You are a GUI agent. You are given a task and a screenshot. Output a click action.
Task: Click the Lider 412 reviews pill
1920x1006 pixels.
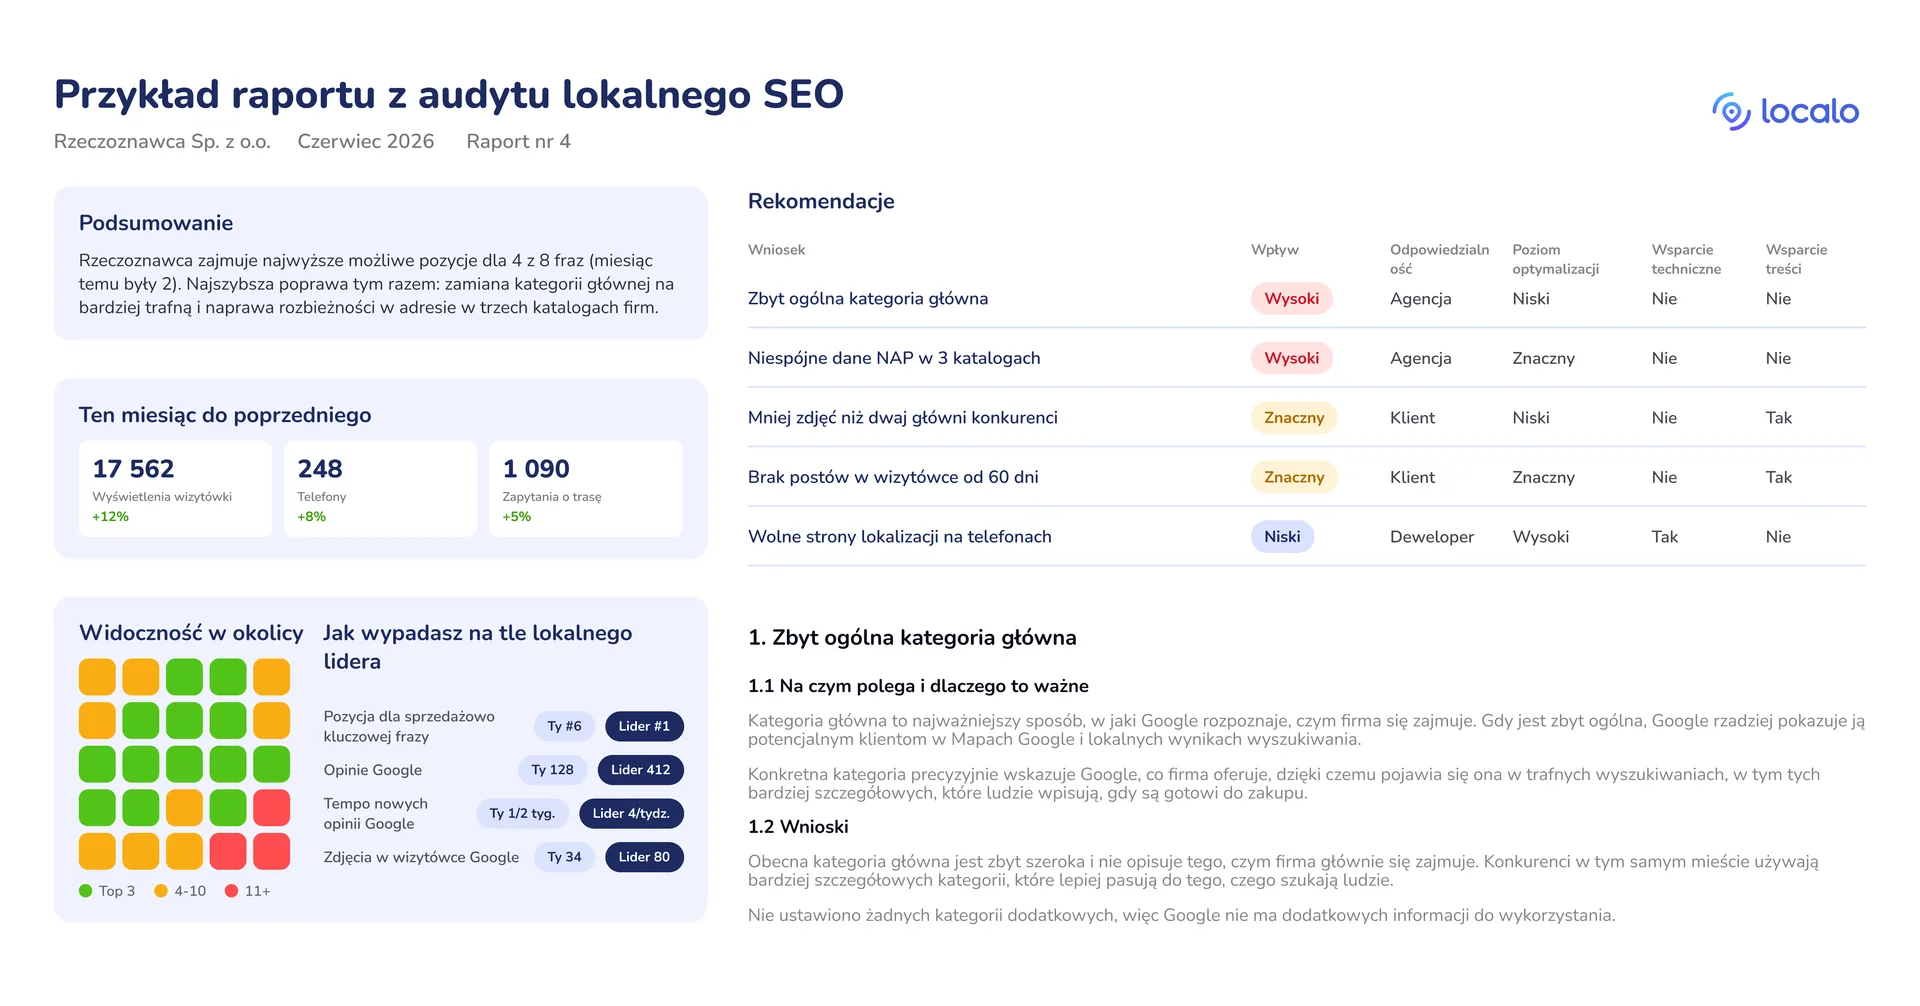(x=640, y=769)
